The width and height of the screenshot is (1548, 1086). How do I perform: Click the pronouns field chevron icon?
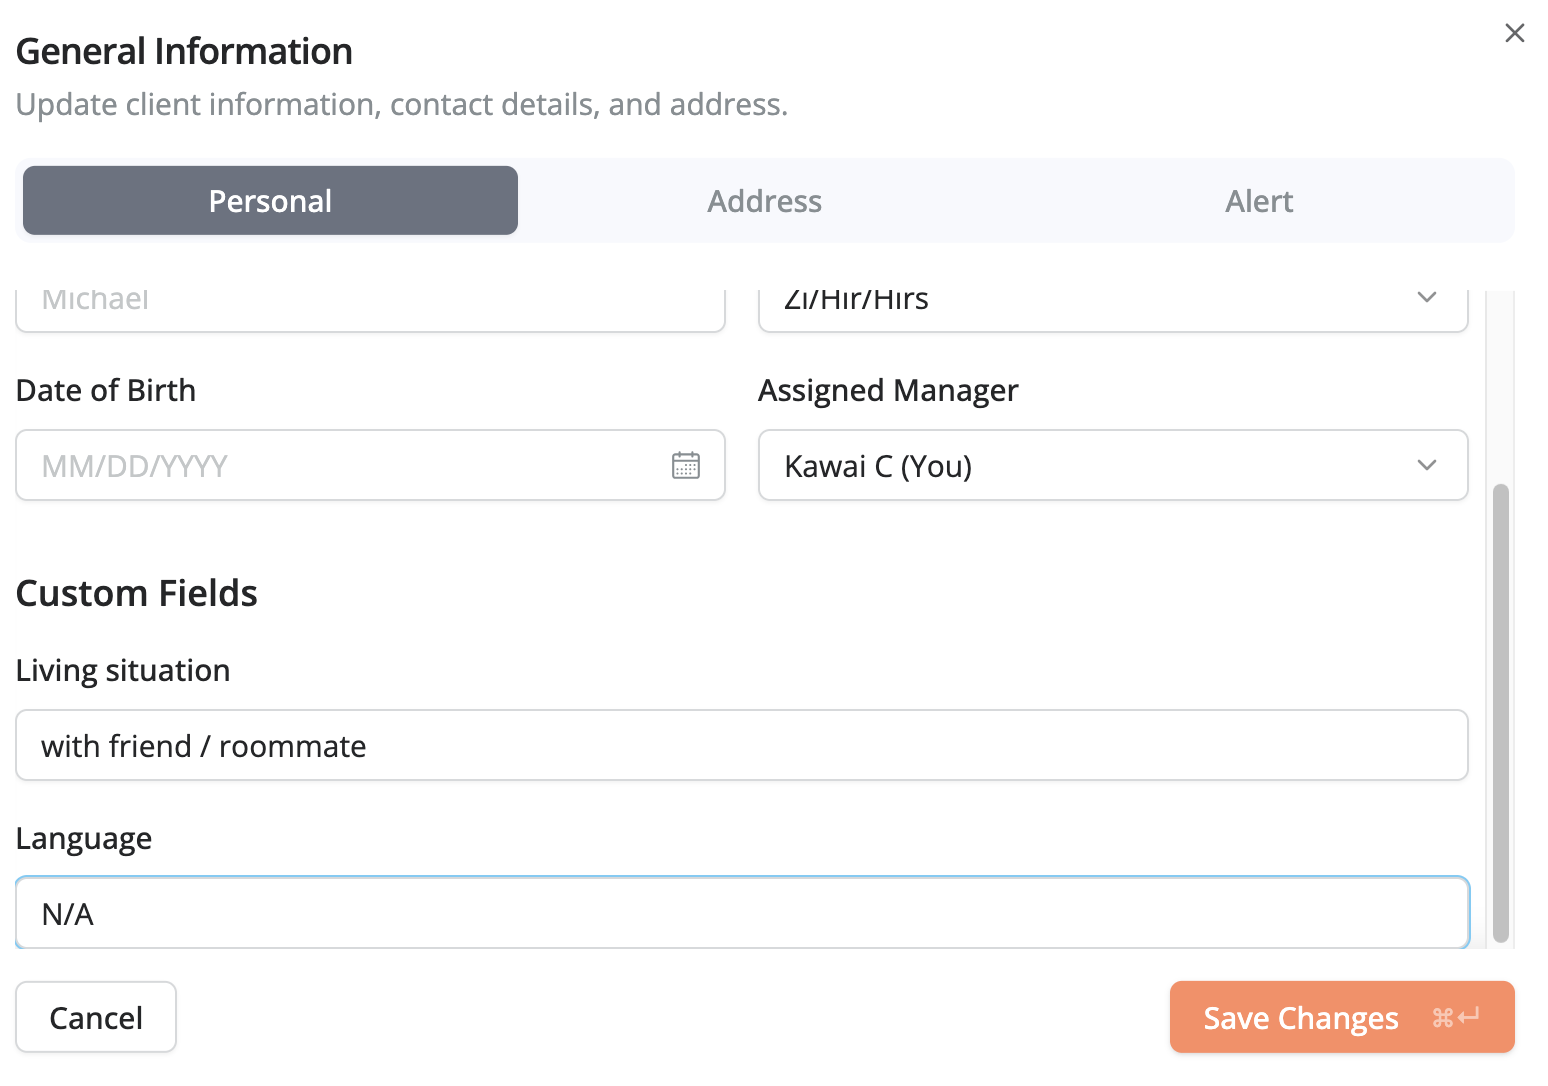(x=1427, y=297)
